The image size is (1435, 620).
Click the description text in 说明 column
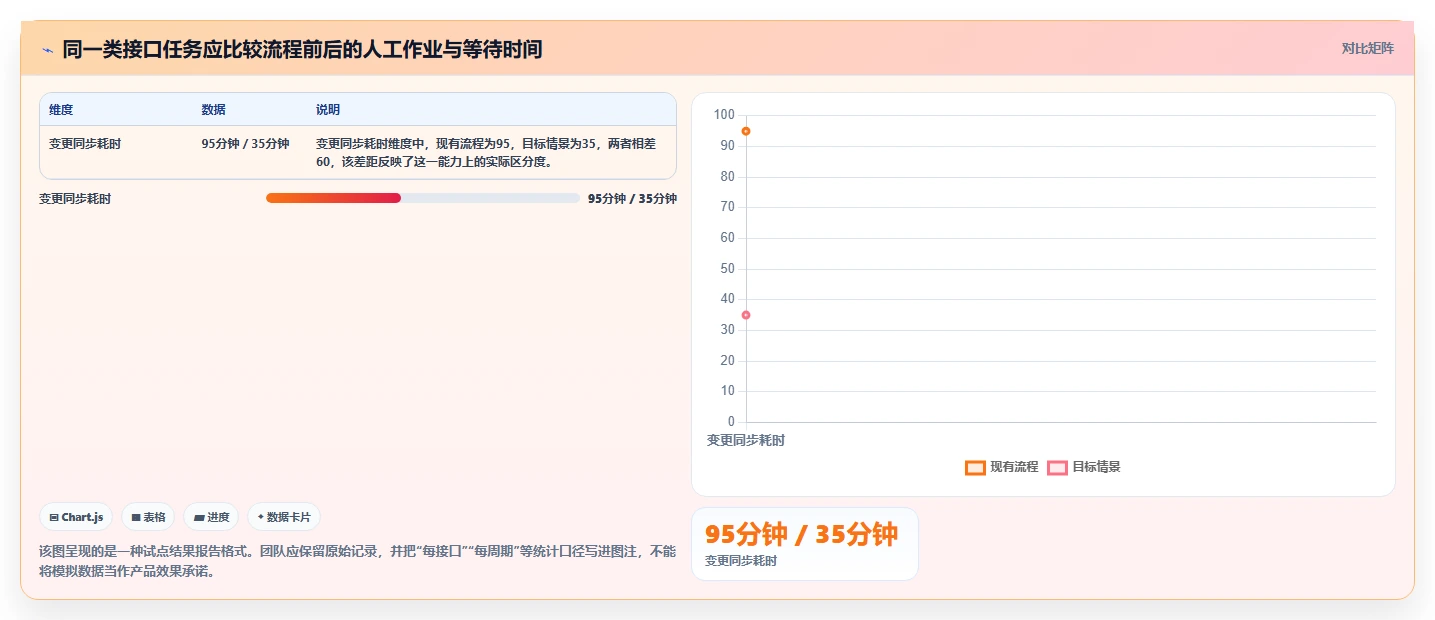coord(487,153)
